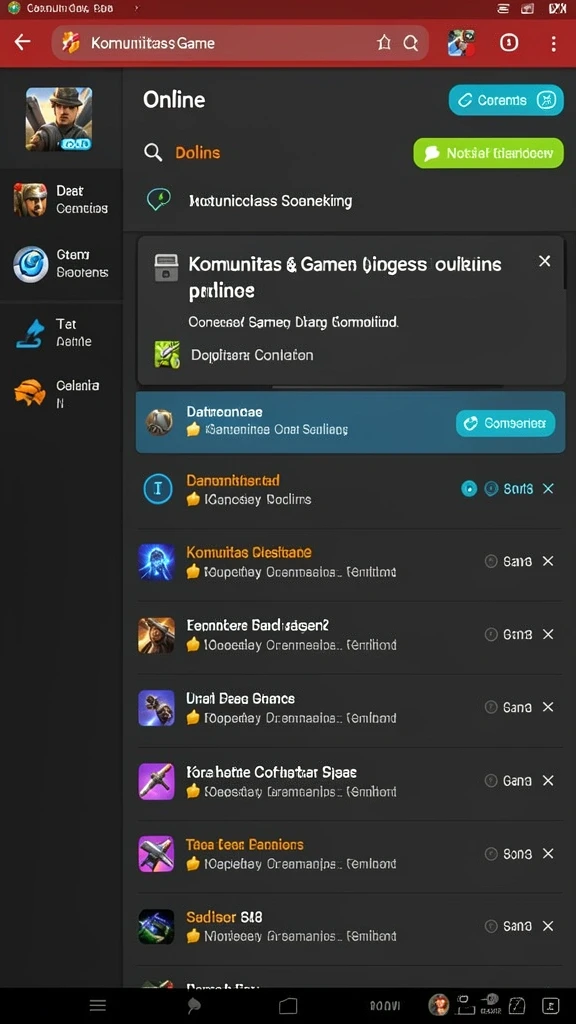Toggle the radio in Unal Deea Ghance row
The height and width of the screenshot is (1024, 576).
[x=491, y=707]
